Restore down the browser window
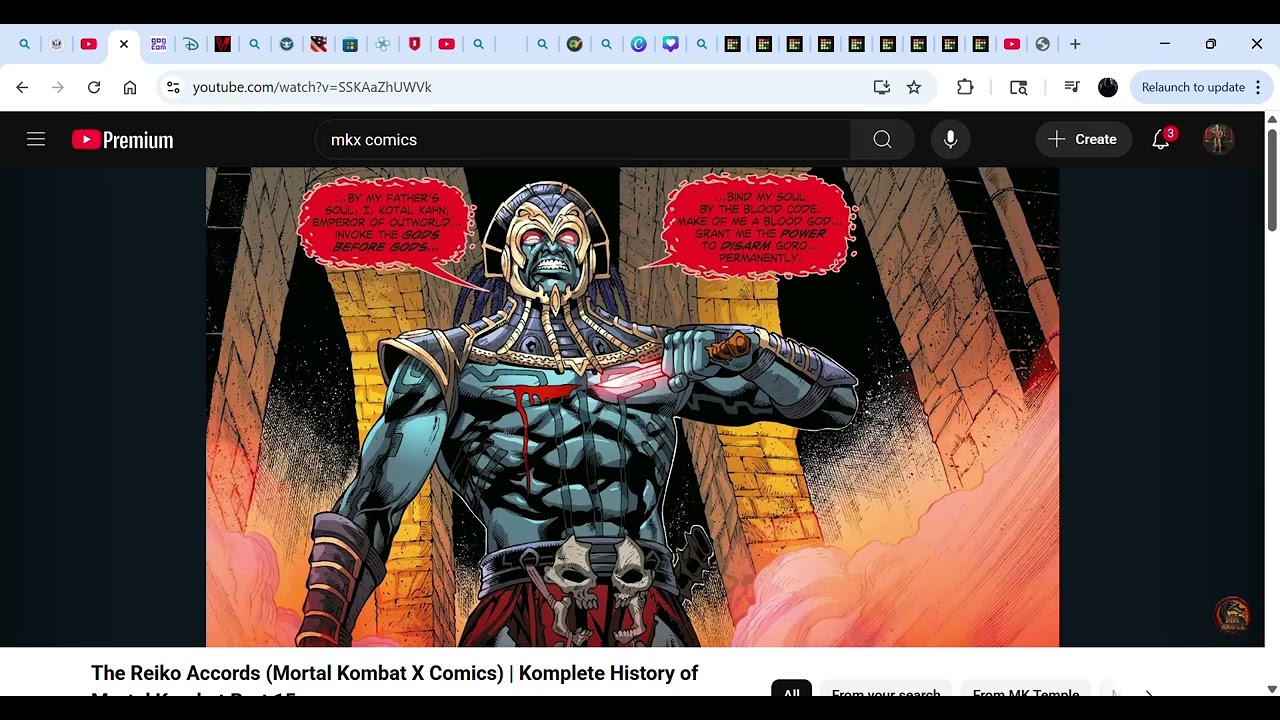This screenshot has width=1280, height=720. pos(1210,44)
